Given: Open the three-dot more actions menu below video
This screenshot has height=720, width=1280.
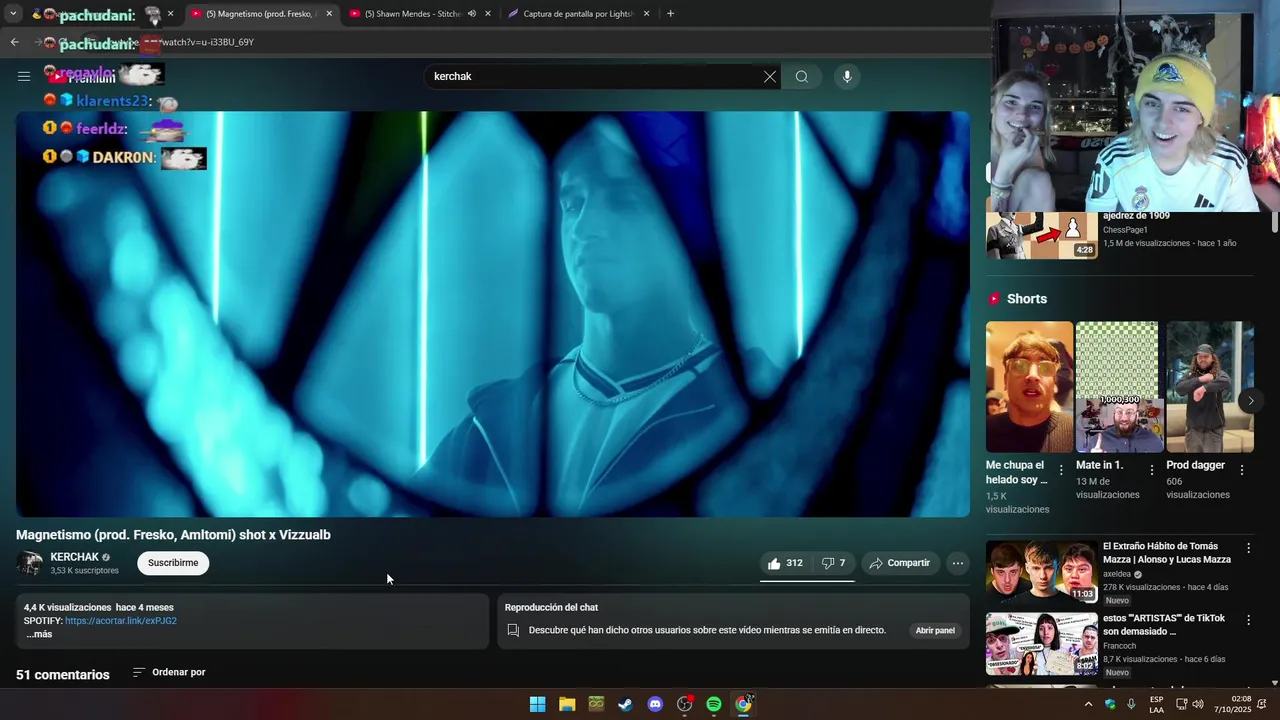Looking at the screenshot, I should pos(958,563).
